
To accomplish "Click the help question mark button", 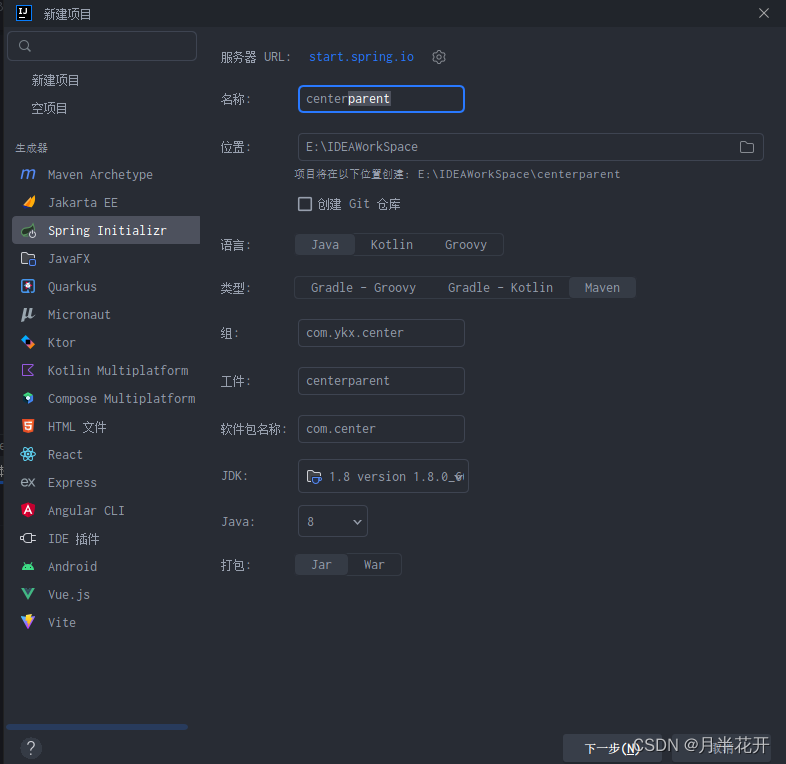I will click(x=31, y=747).
